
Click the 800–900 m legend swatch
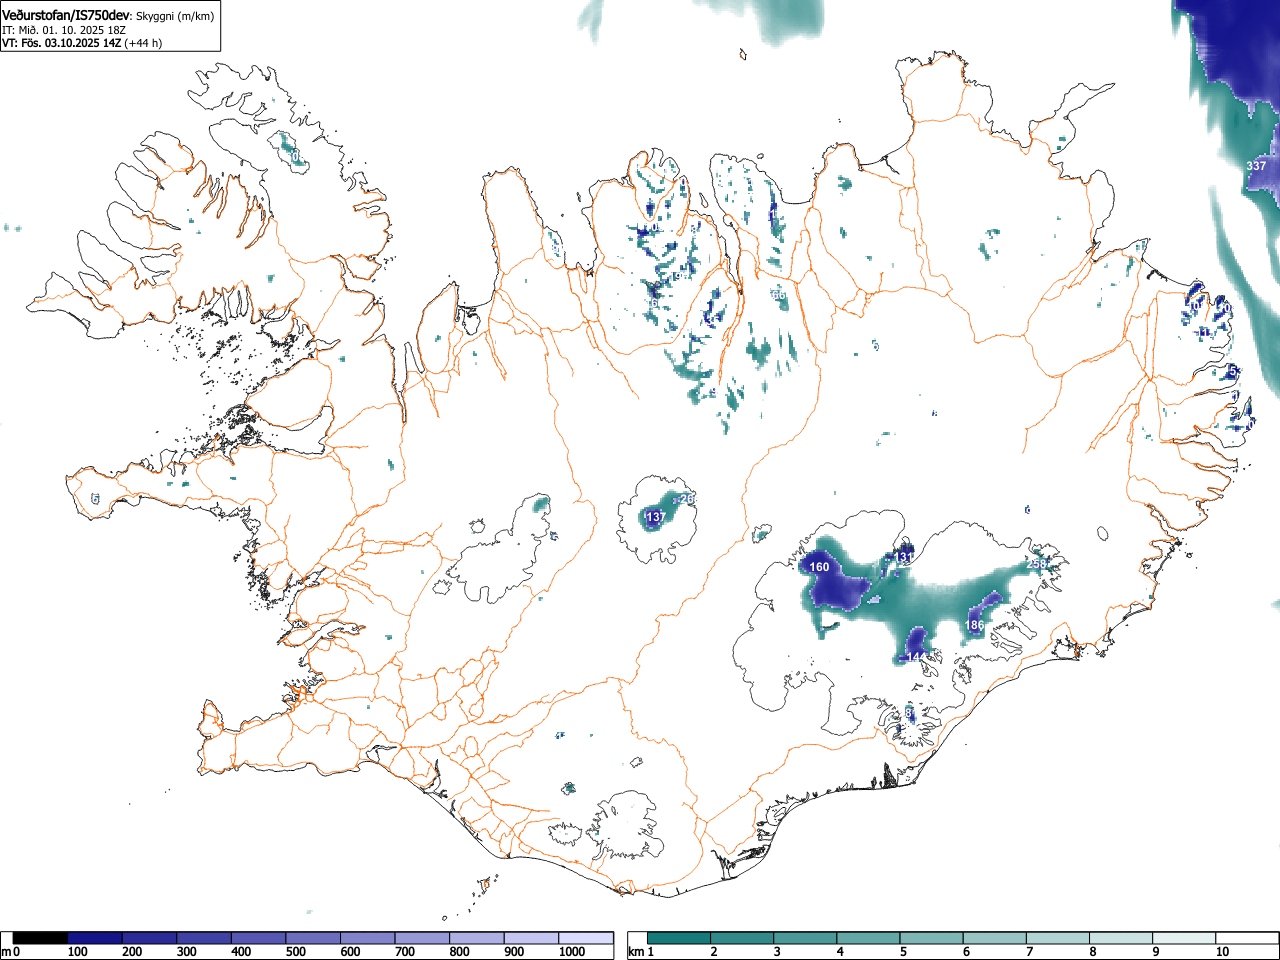tap(476, 938)
